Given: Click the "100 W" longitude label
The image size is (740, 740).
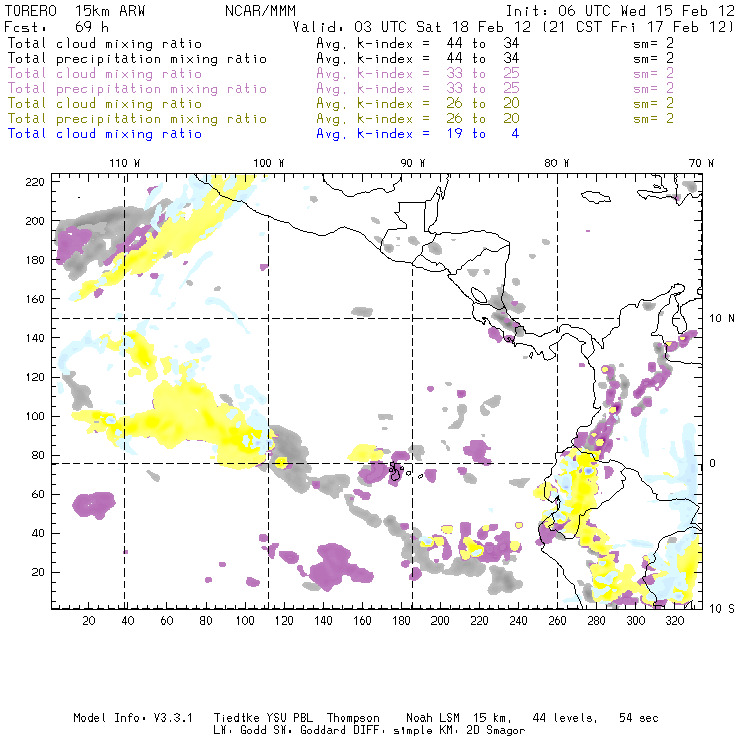Looking at the screenshot, I should [x=269, y=163].
